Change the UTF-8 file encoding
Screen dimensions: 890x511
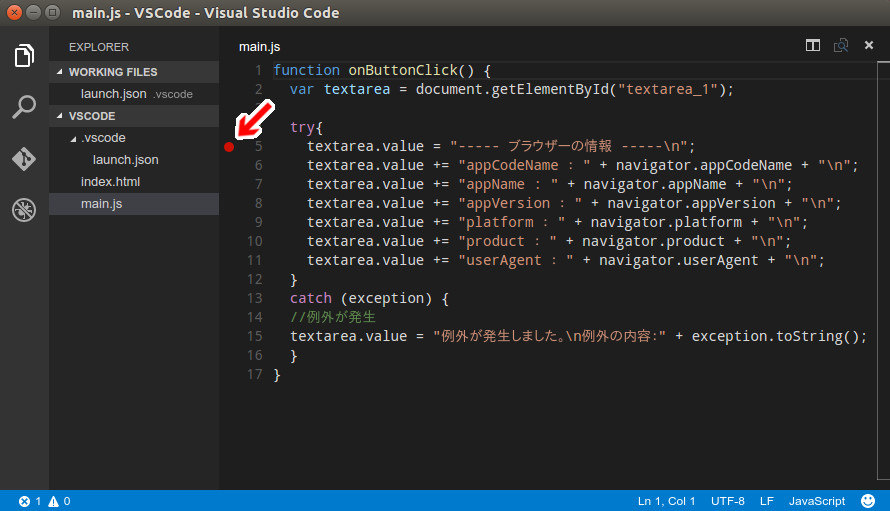(728, 501)
